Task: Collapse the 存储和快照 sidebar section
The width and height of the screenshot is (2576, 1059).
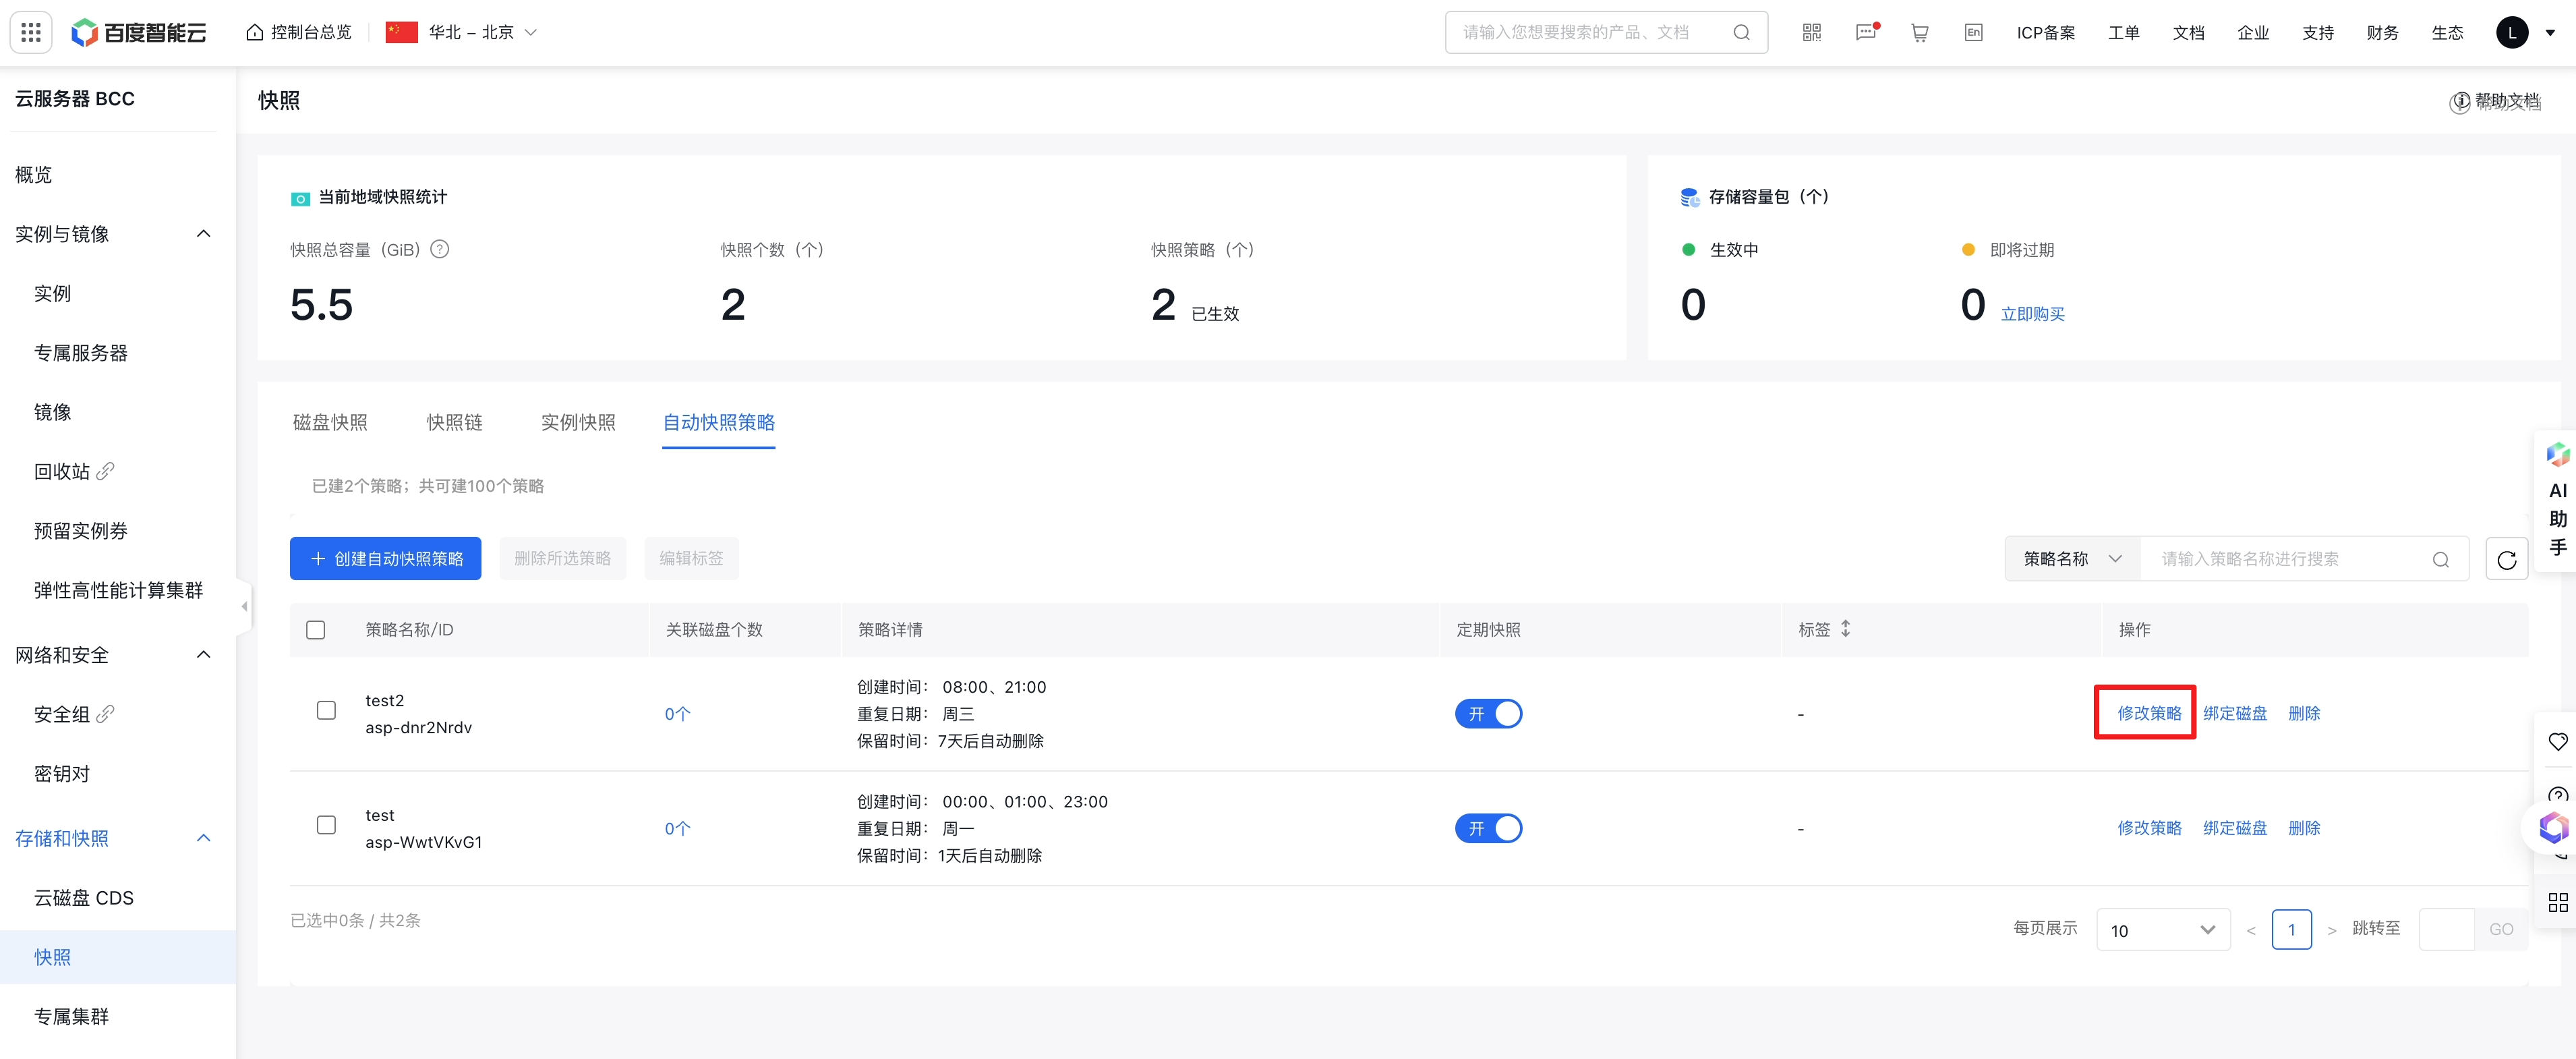Action: pos(204,838)
